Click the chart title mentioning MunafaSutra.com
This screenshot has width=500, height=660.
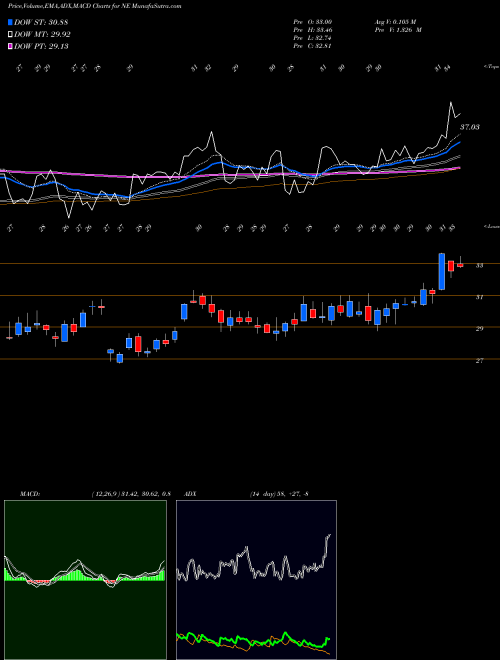click(95, 6)
